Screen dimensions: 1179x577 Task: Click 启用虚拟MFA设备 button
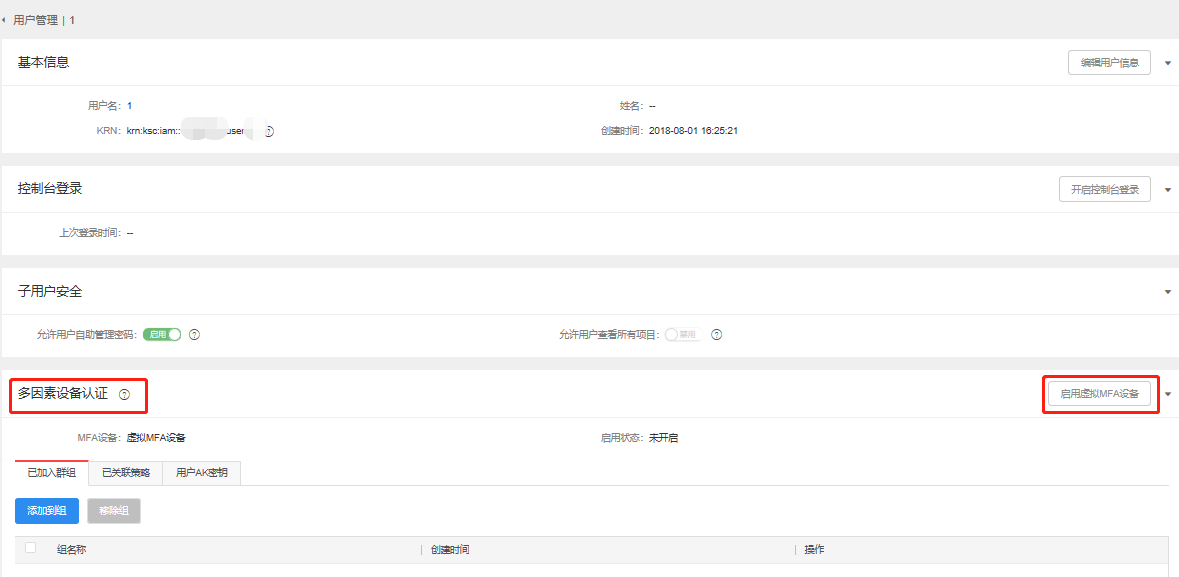1100,394
